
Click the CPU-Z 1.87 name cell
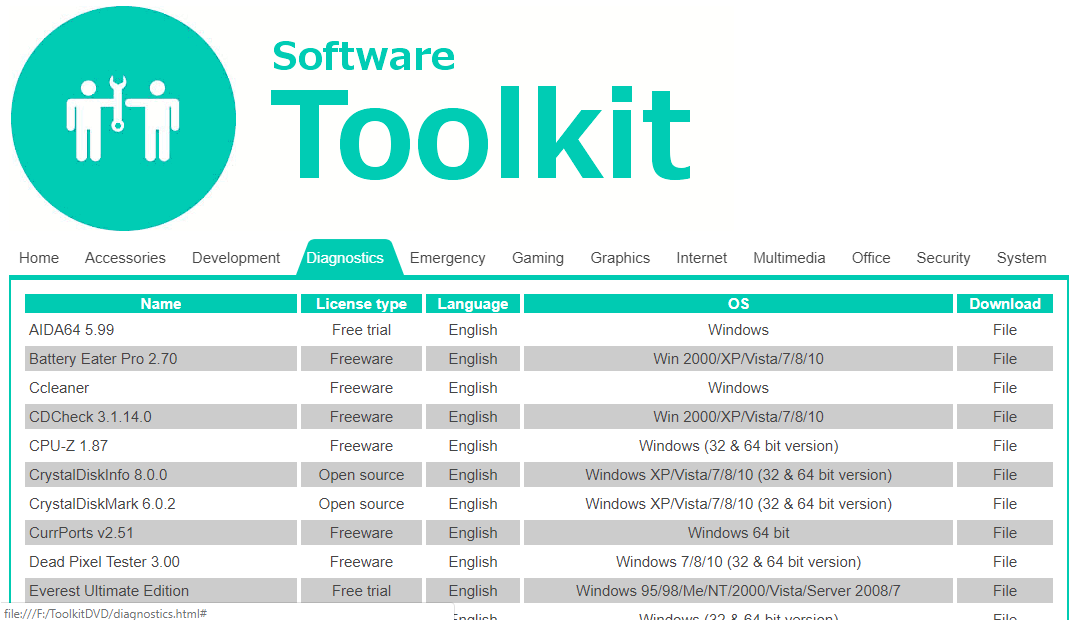(161, 446)
